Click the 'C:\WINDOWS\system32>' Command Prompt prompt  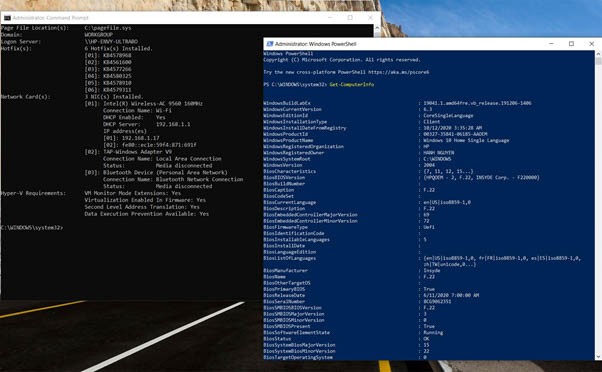coord(32,228)
